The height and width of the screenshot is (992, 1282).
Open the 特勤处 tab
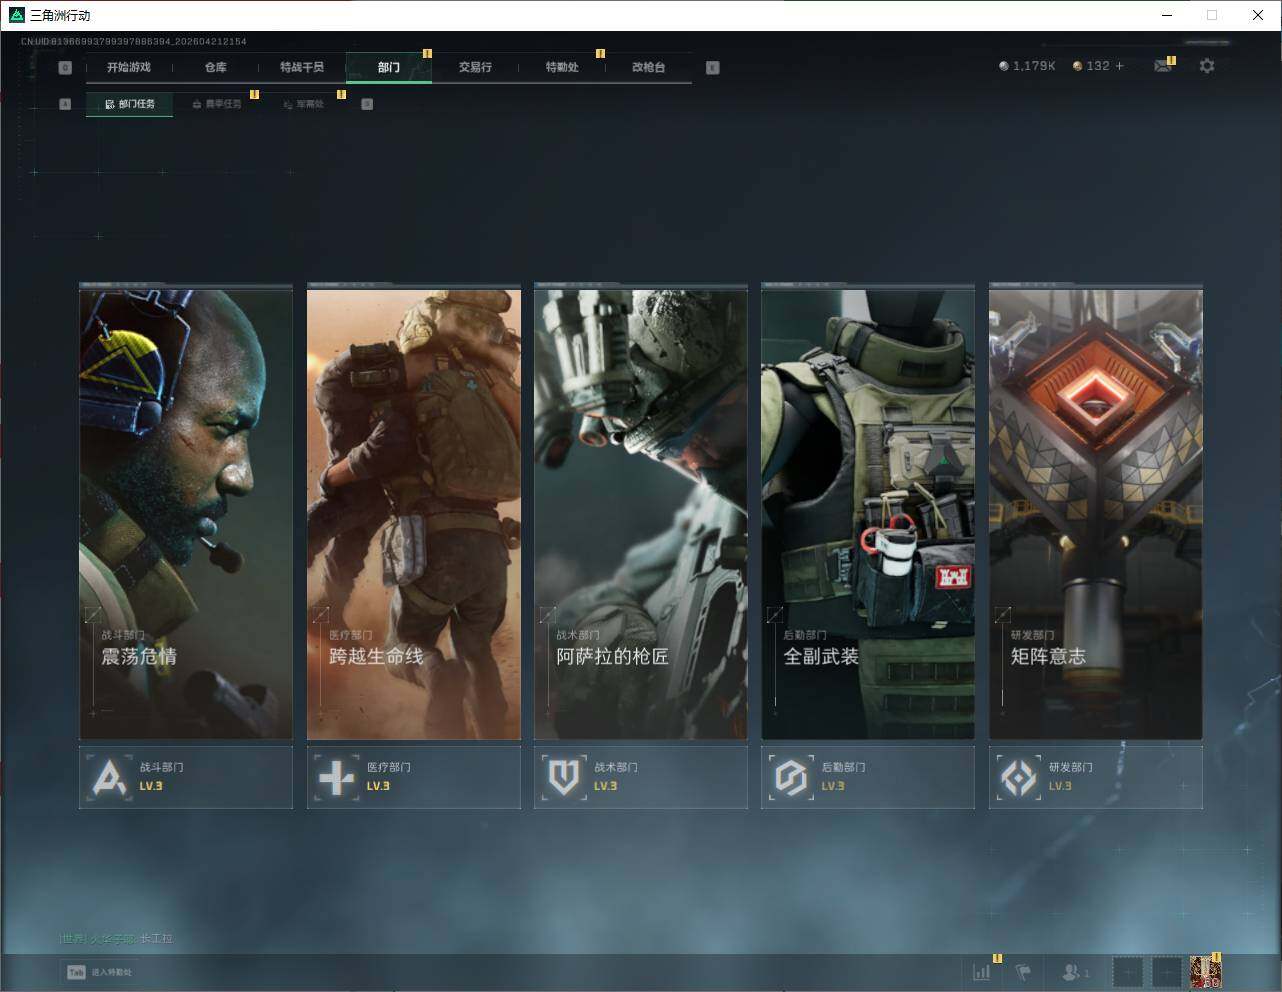562,67
